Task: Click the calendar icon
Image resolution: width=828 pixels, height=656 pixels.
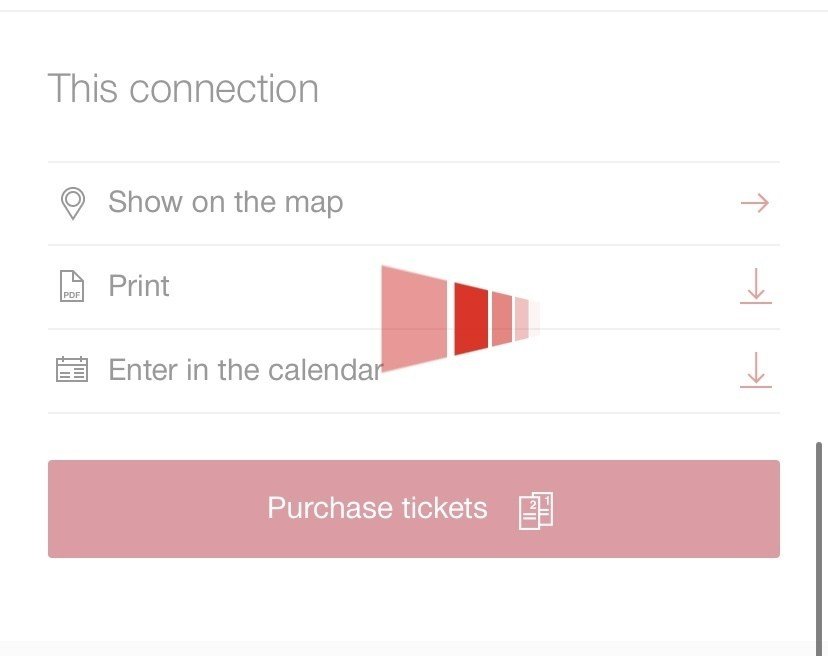Action: (x=72, y=369)
